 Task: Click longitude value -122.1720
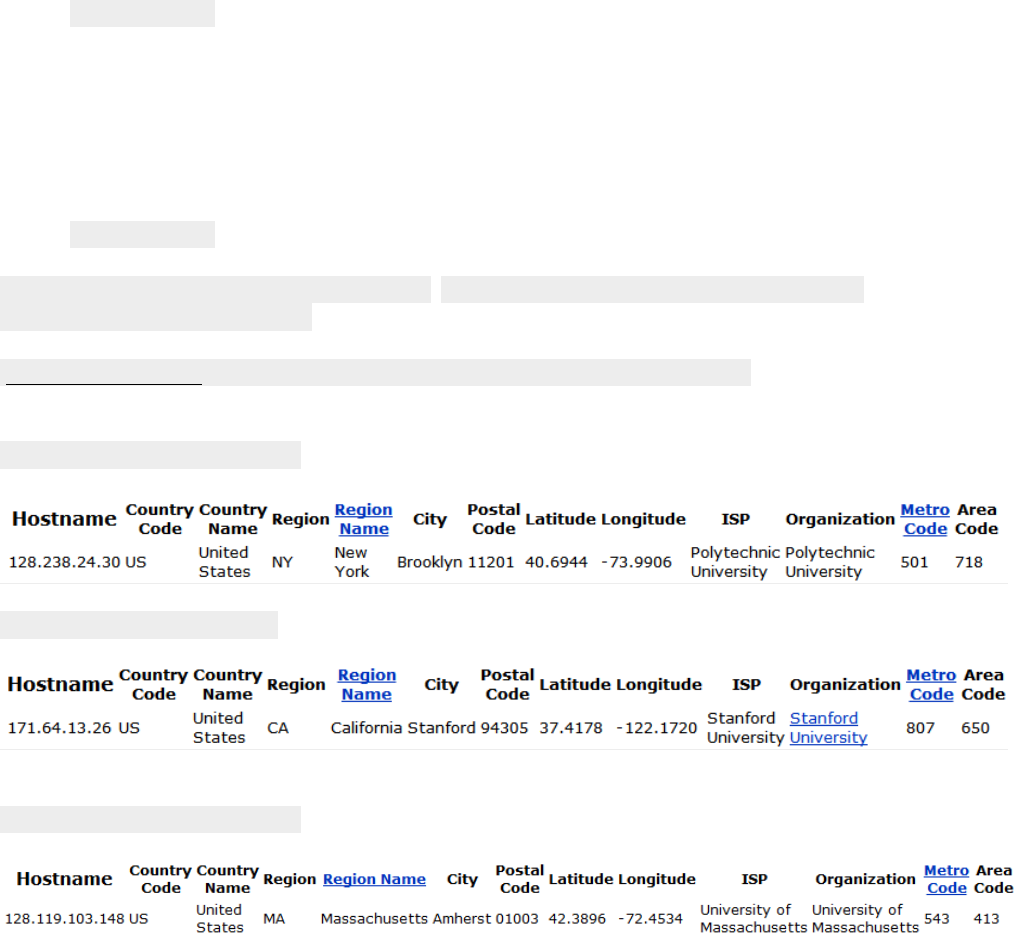(656, 728)
